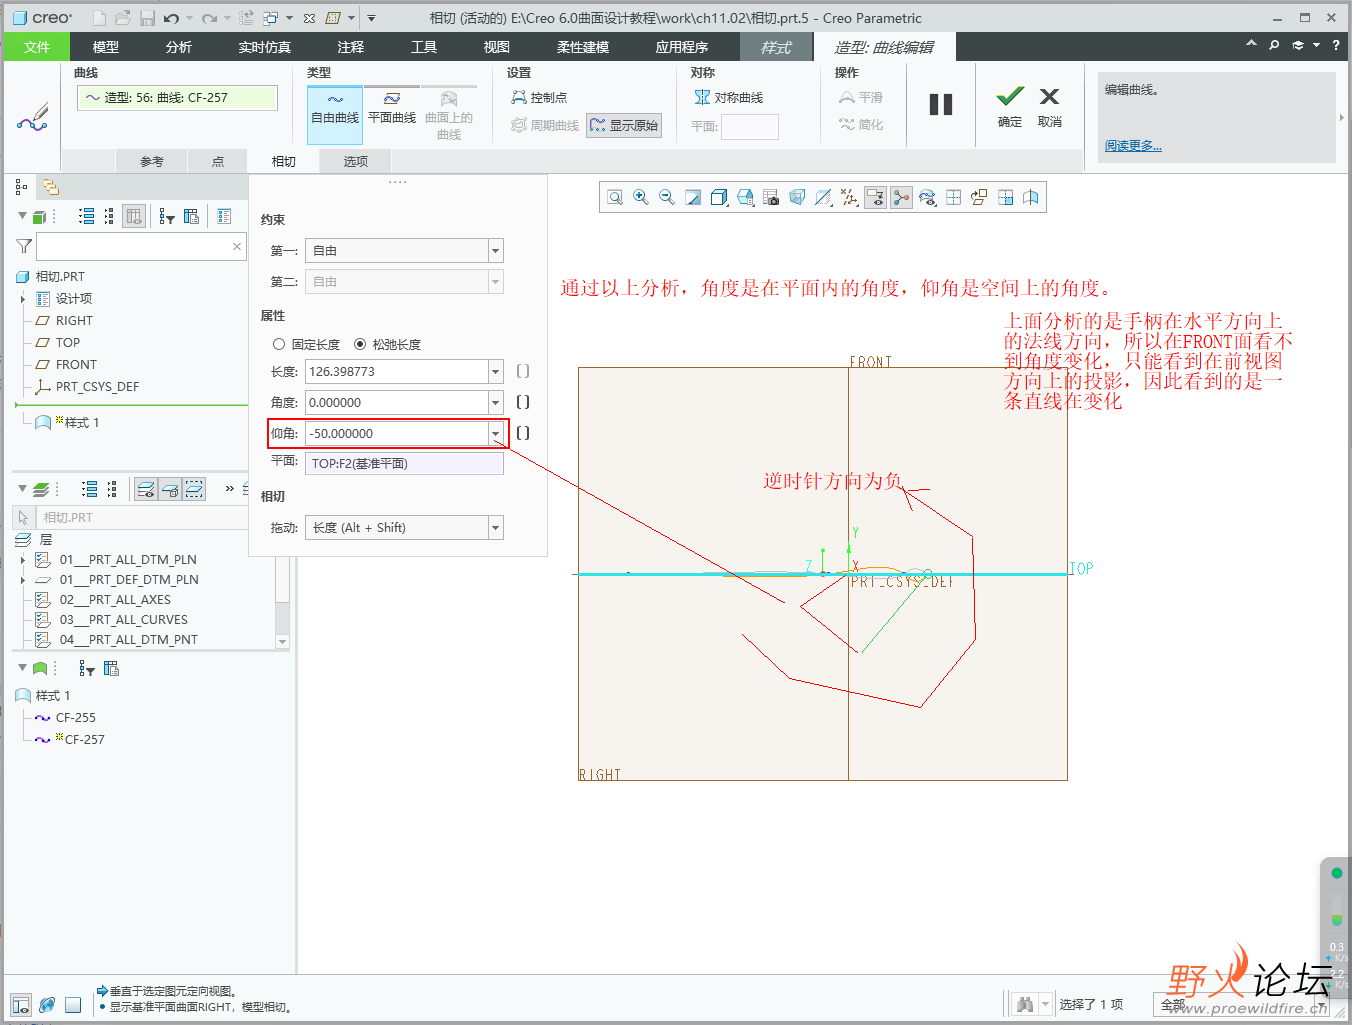Click the Zoom Out icon

[x=667, y=198]
